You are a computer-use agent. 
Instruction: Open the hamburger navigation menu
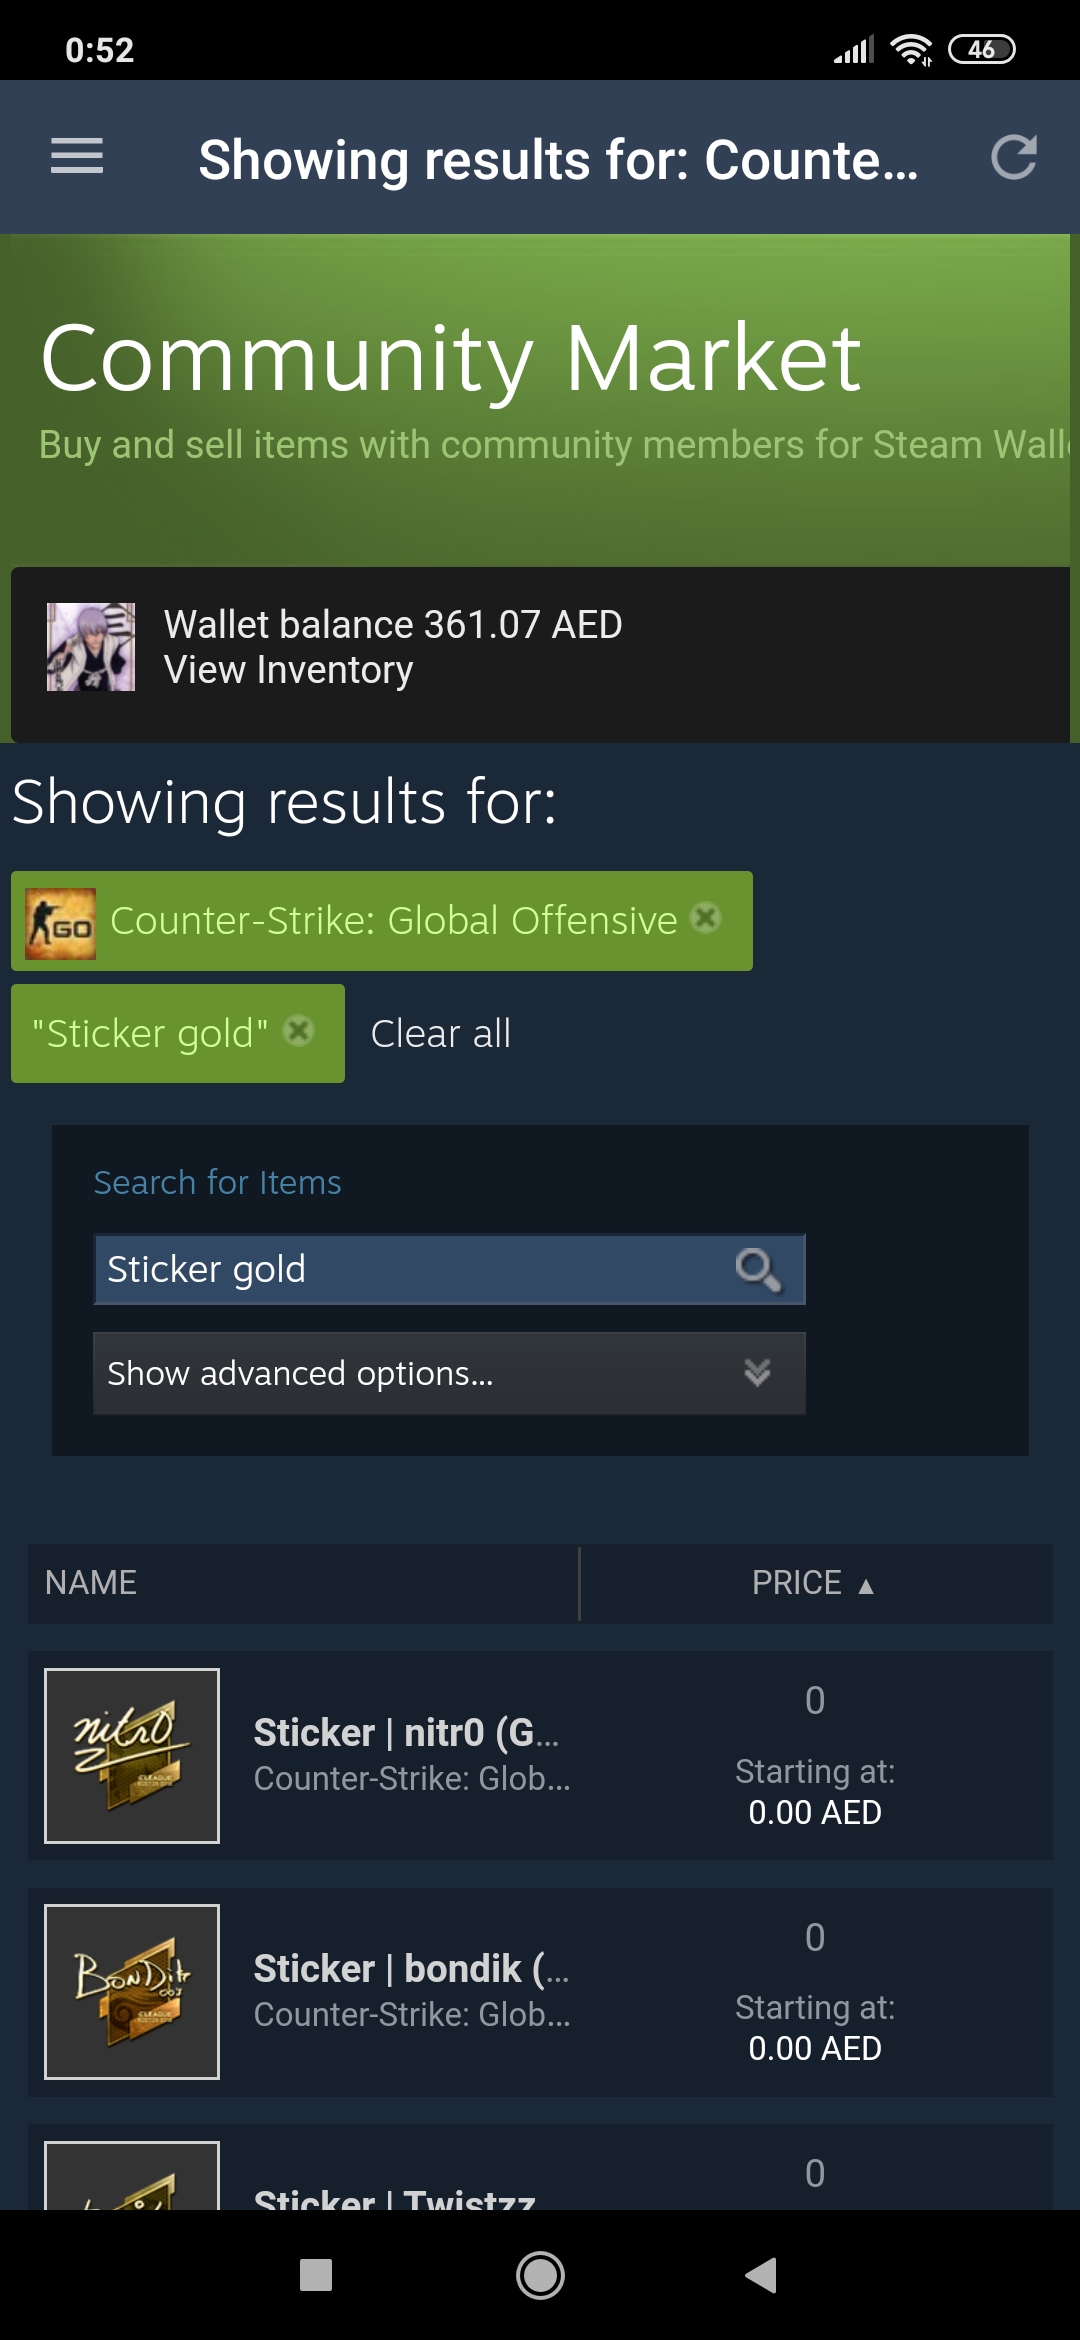click(x=77, y=156)
